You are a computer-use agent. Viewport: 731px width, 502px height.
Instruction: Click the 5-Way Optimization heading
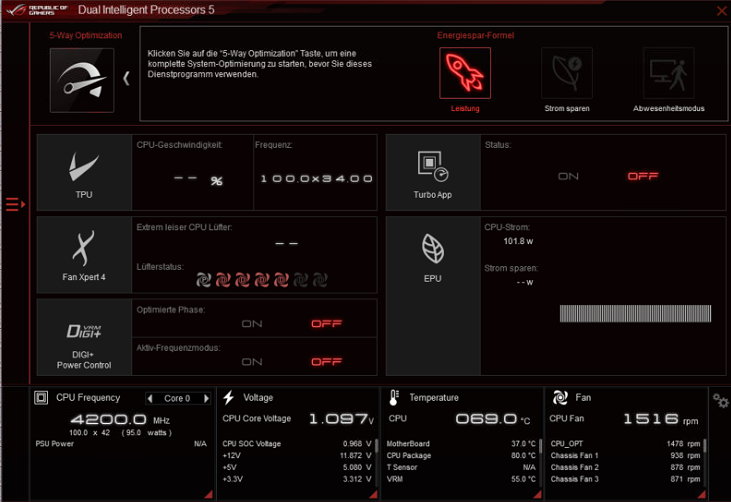(x=86, y=35)
